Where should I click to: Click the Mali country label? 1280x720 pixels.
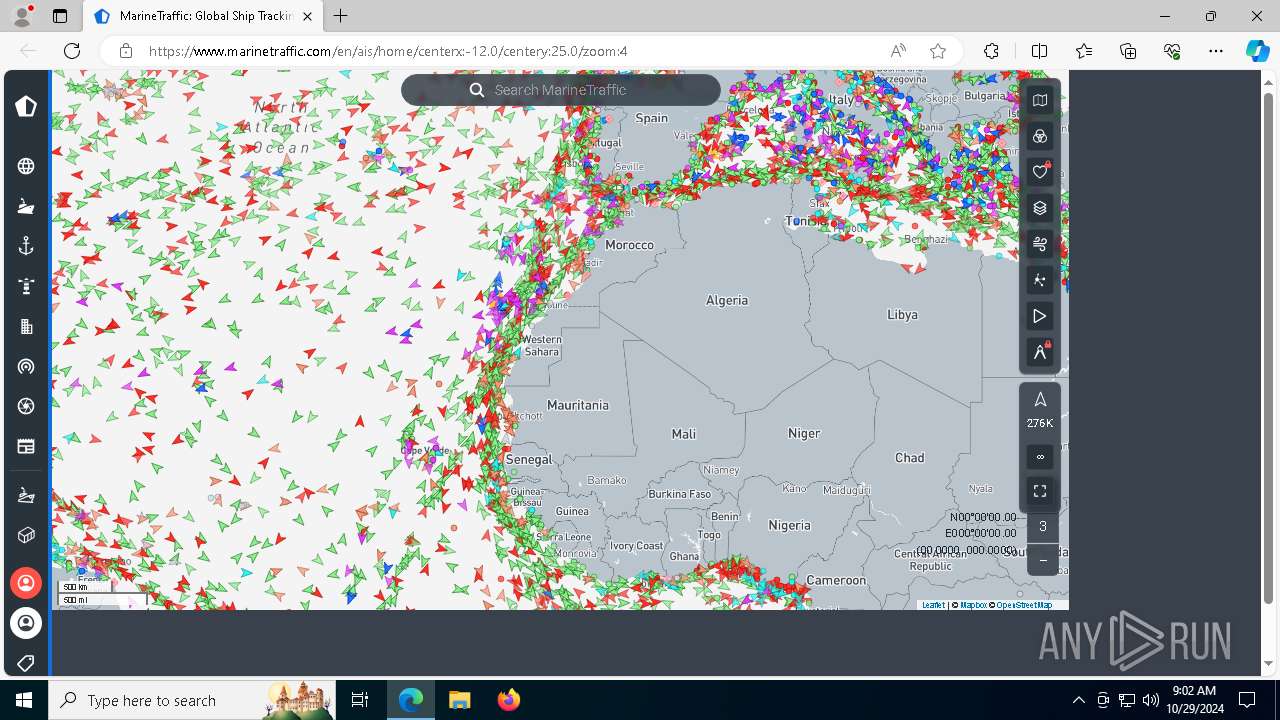684,434
